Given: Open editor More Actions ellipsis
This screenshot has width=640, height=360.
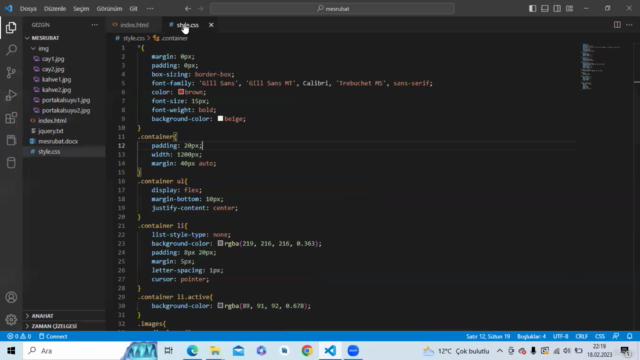Looking at the screenshot, I should 629,25.
